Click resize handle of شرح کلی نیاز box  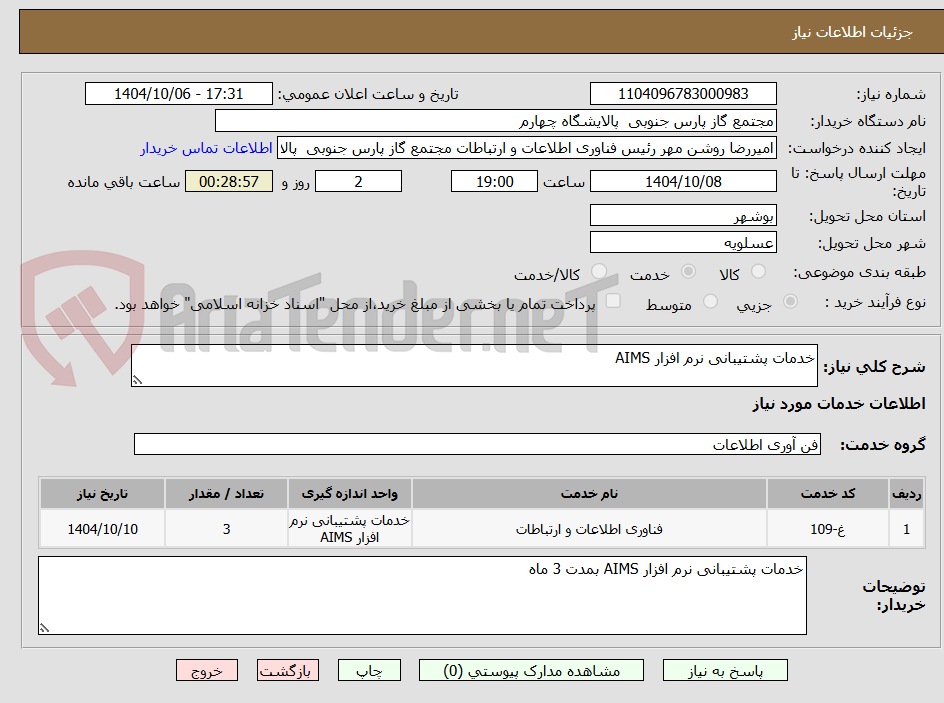[138, 380]
